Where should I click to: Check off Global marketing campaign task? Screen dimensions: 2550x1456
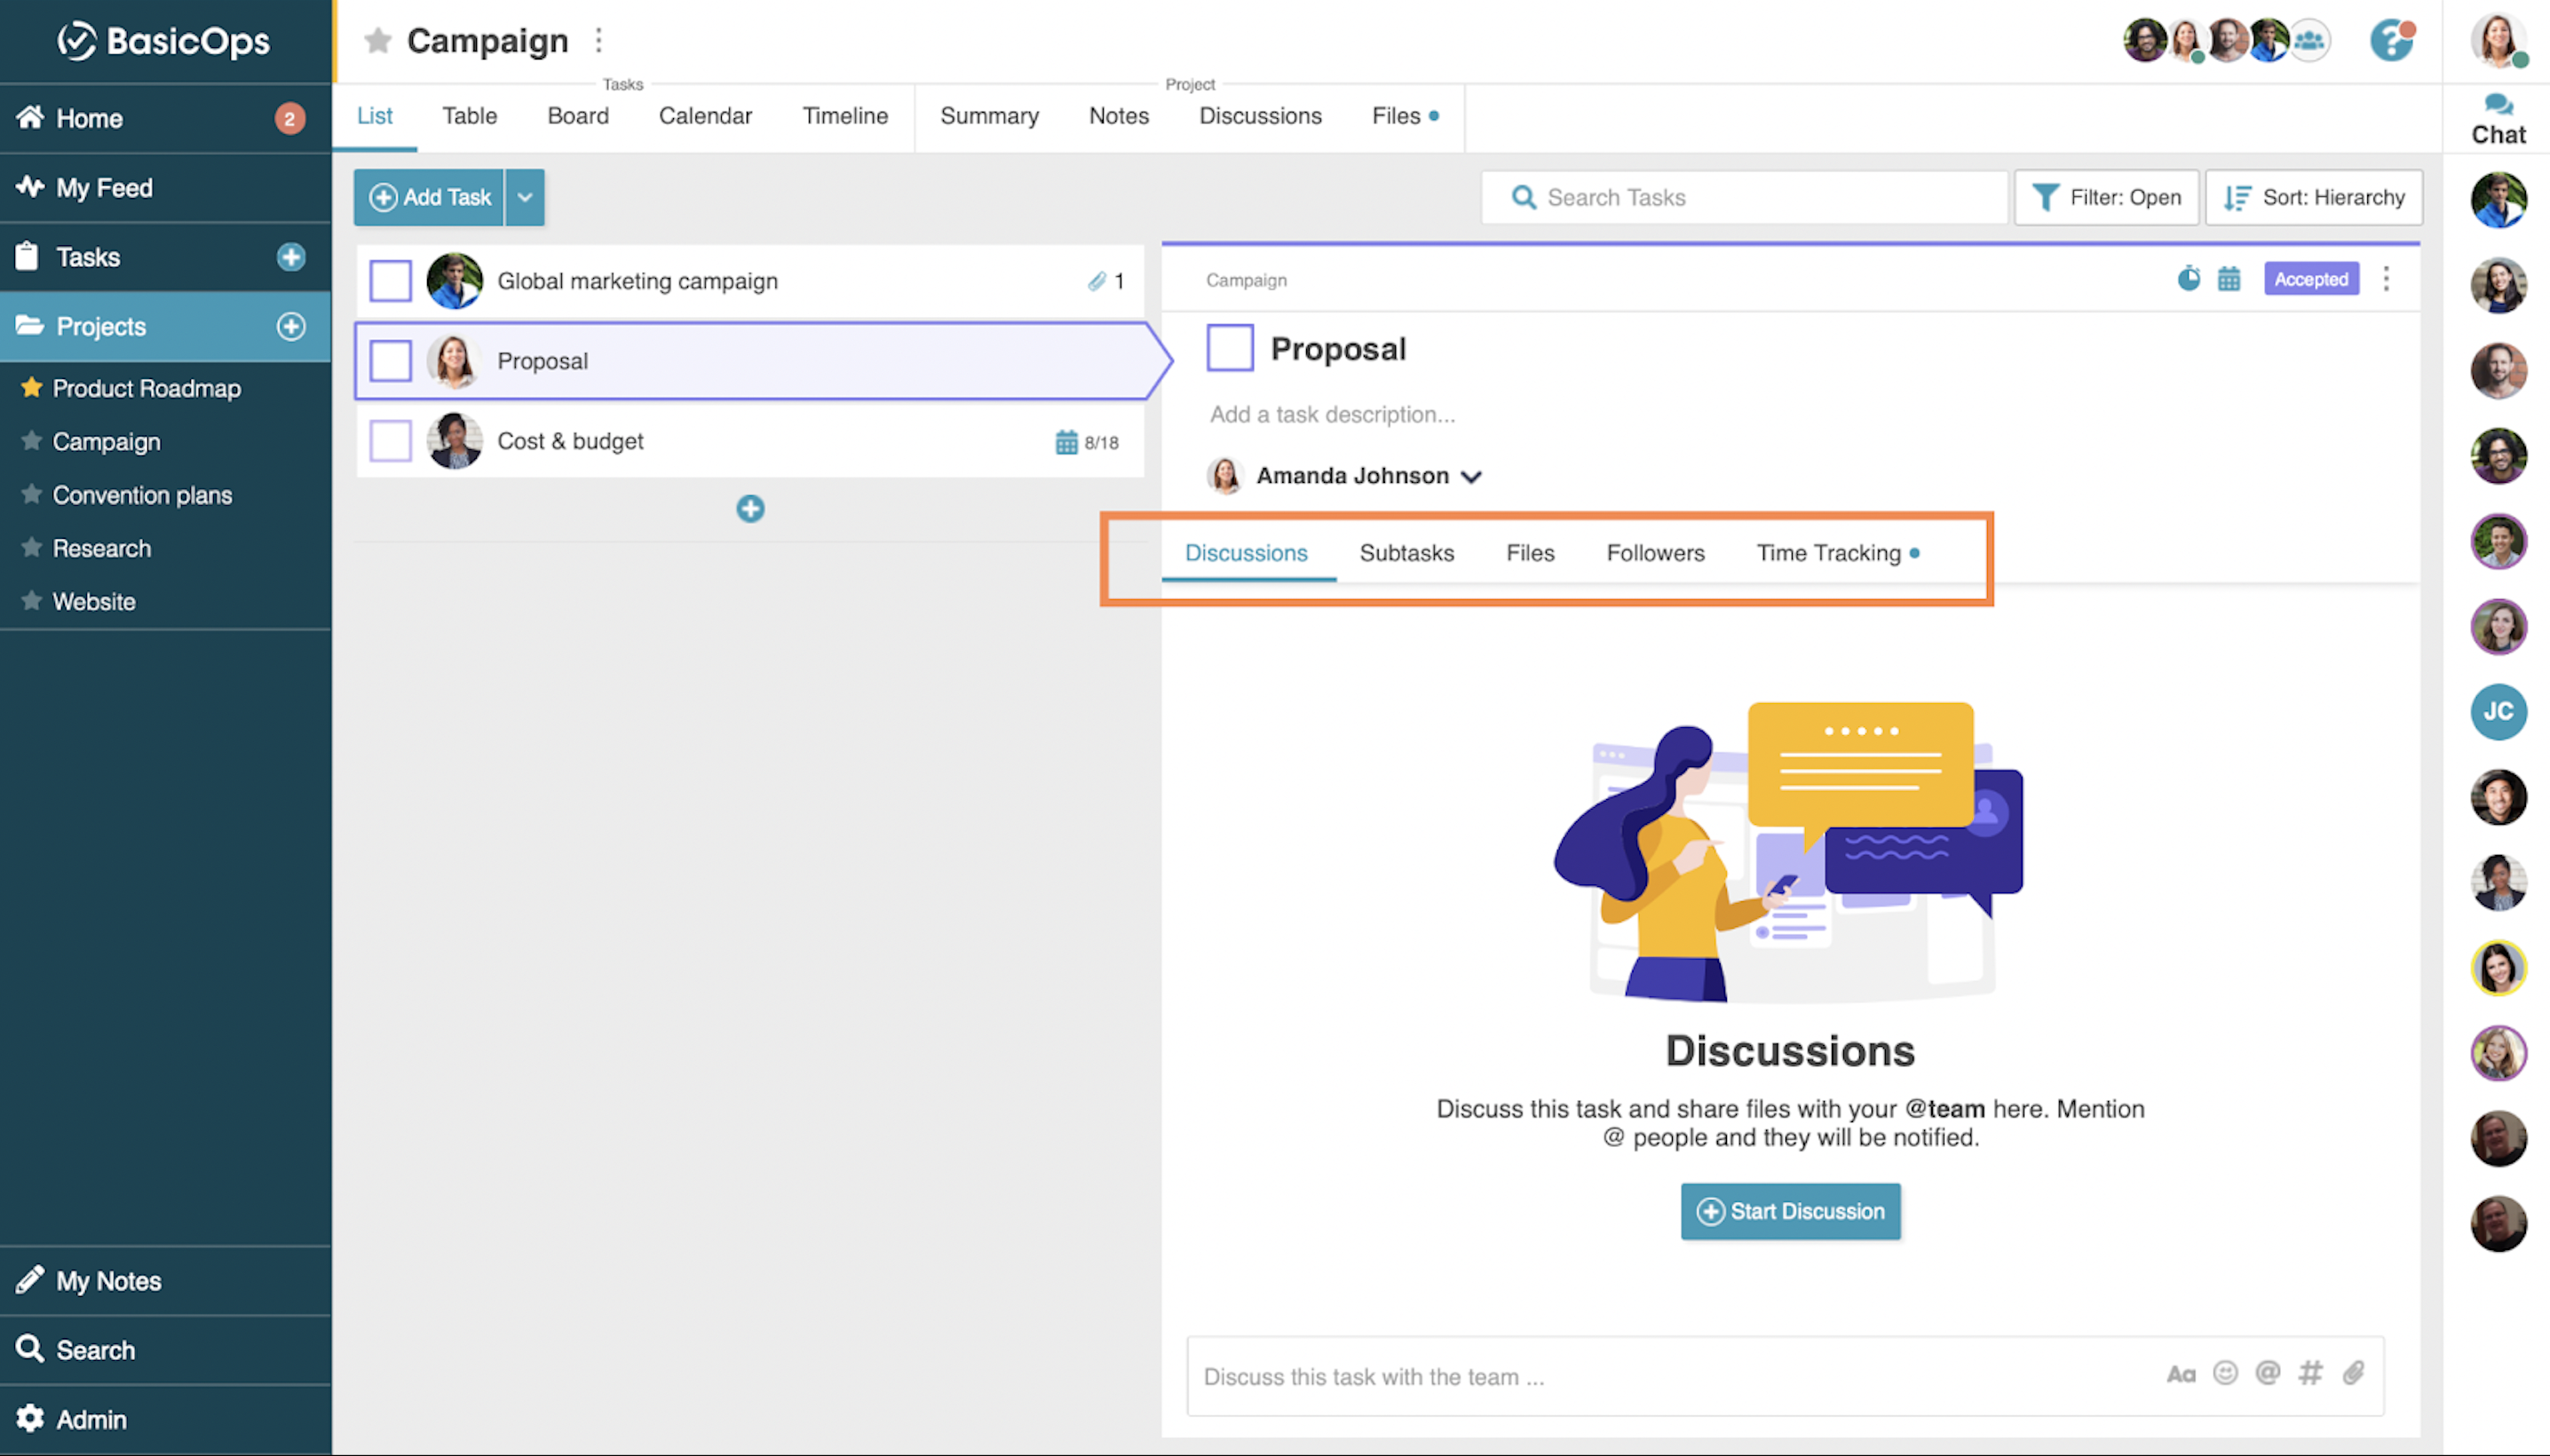pos(390,281)
